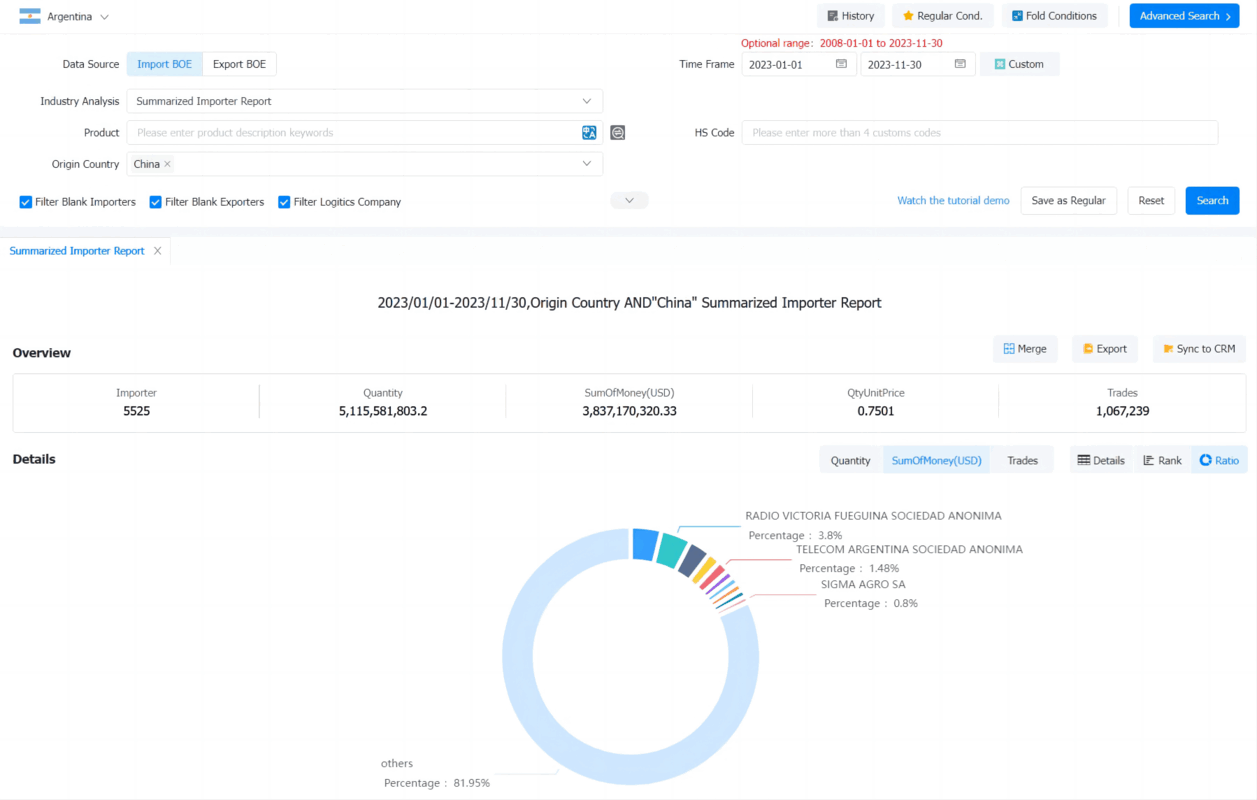Image resolution: width=1257 pixels, height=800 pixels.
Task: Click the Argentina flag icon
Action: point(30,17)
